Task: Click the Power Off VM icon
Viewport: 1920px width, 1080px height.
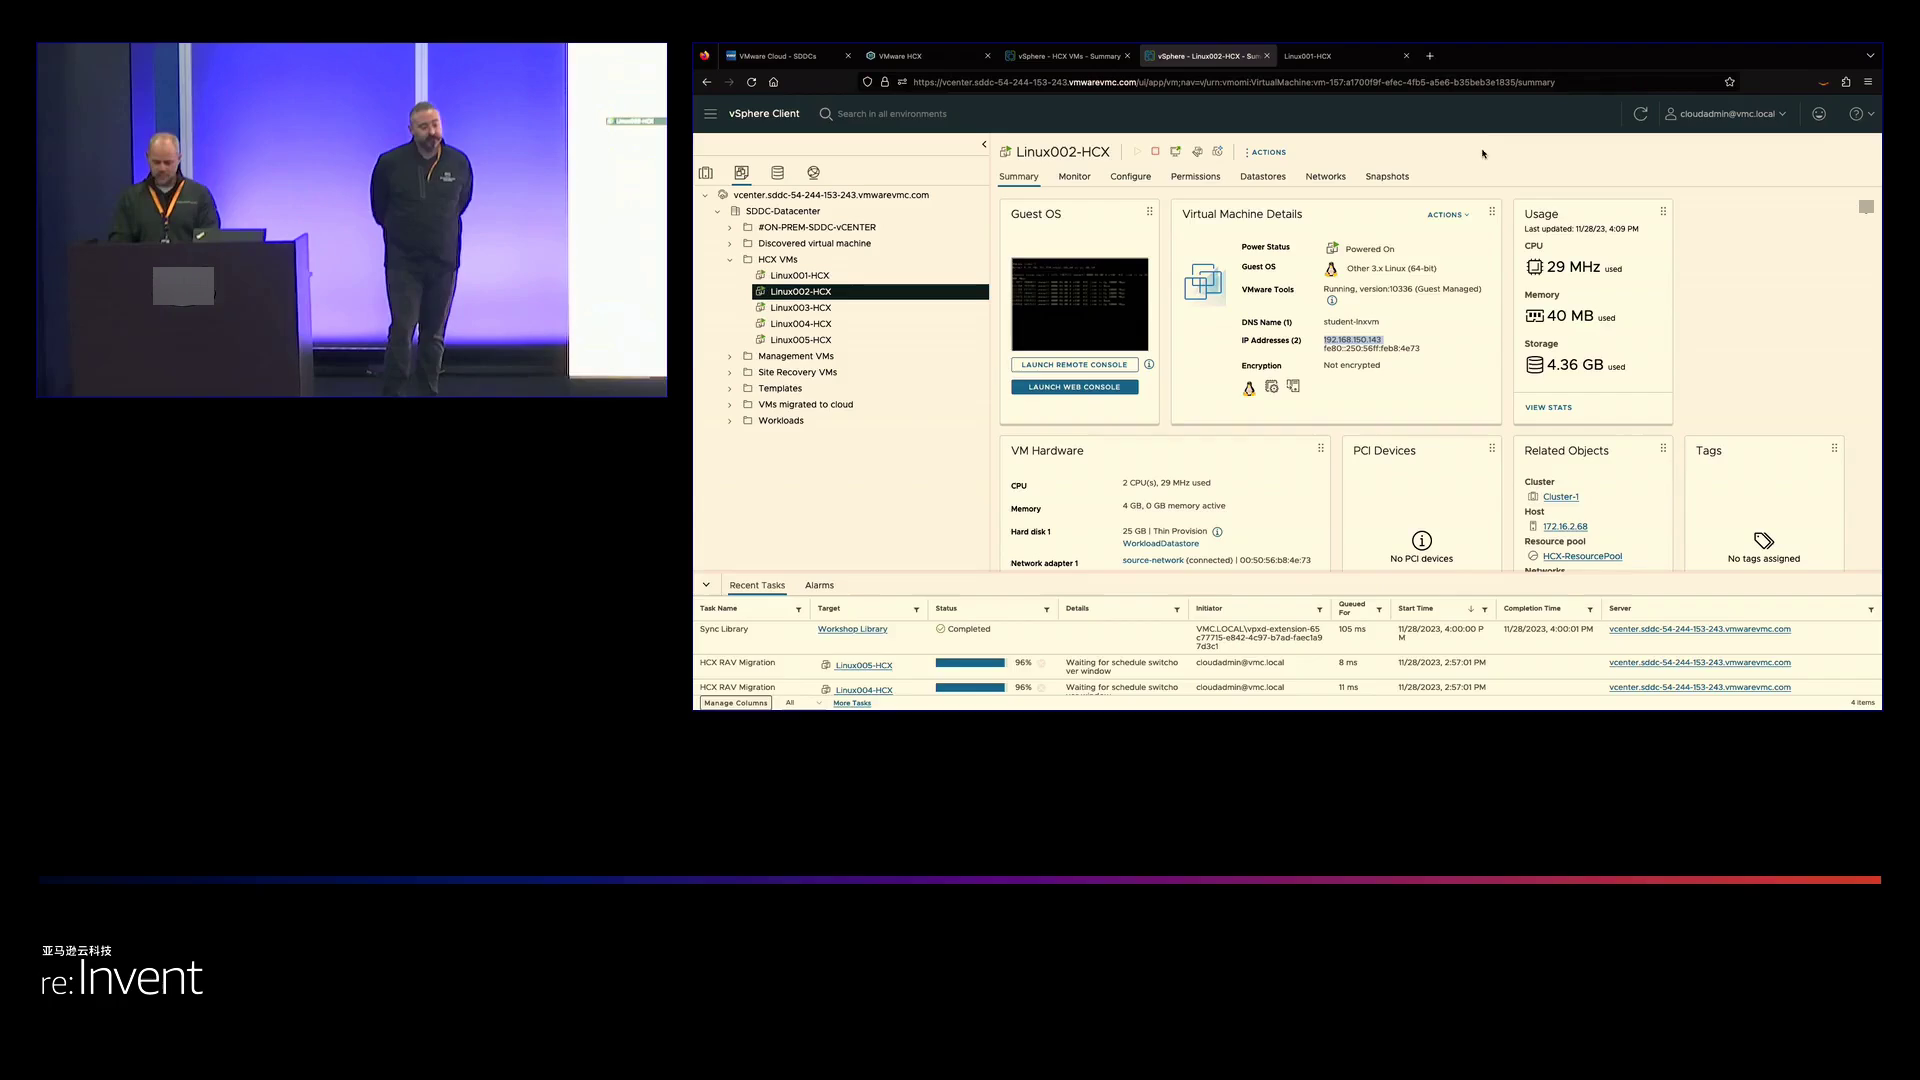Action: tap(1155, 152)
